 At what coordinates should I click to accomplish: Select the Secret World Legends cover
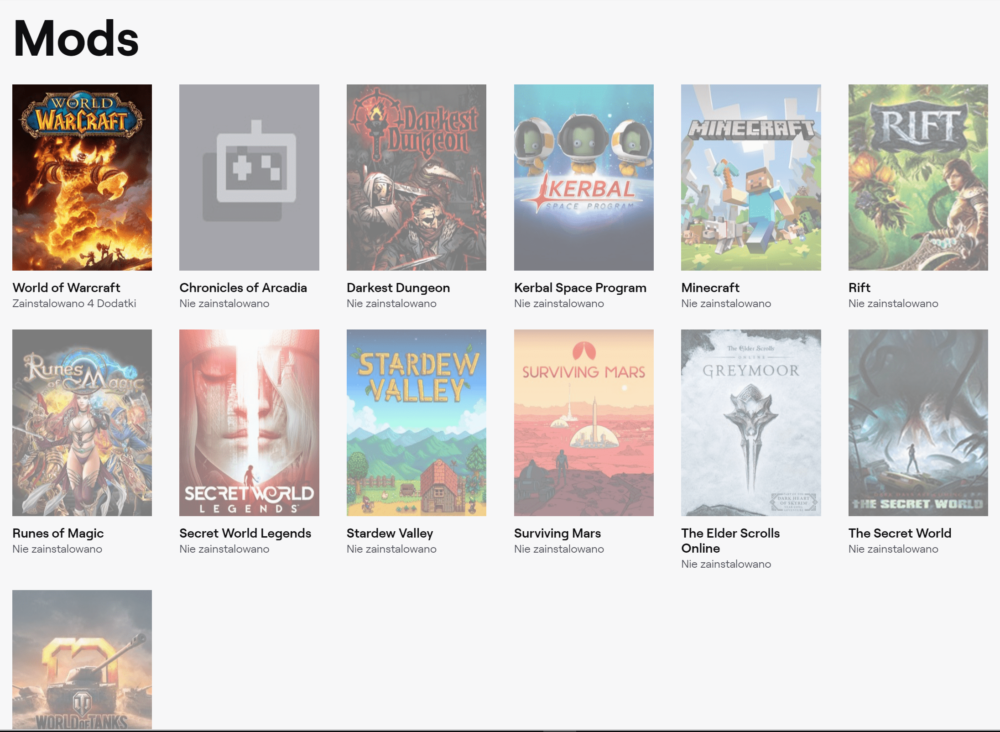click(249, 423)
